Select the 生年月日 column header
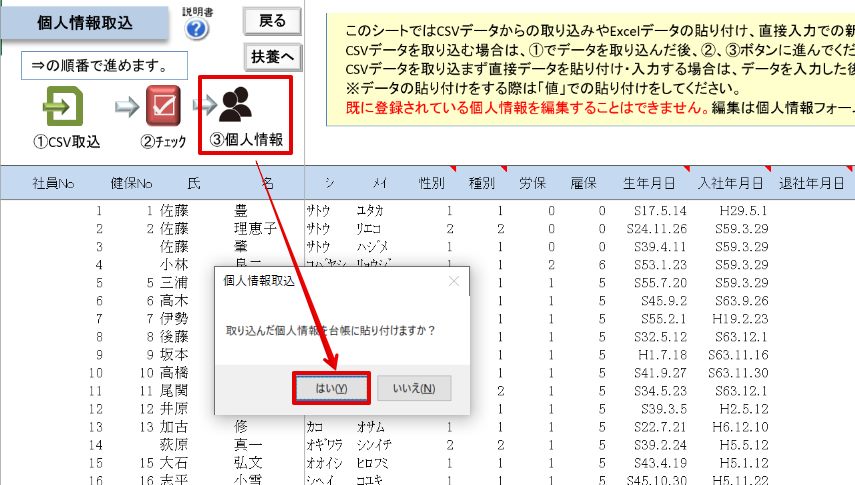This screenshot has height=485, width=855. tap(649, 183)
